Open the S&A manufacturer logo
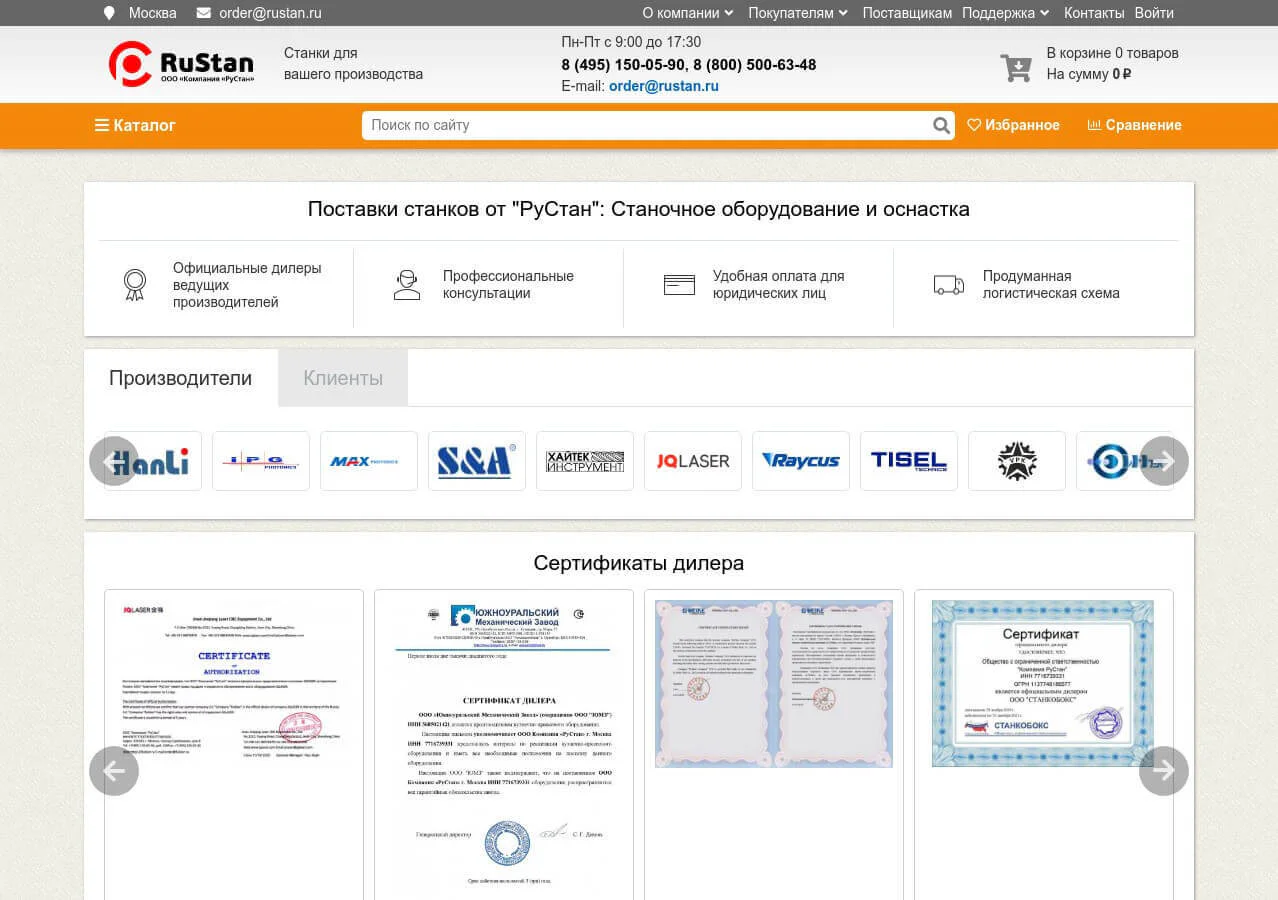This screenshot has height=900, width=1278. [x=477, y=461]
